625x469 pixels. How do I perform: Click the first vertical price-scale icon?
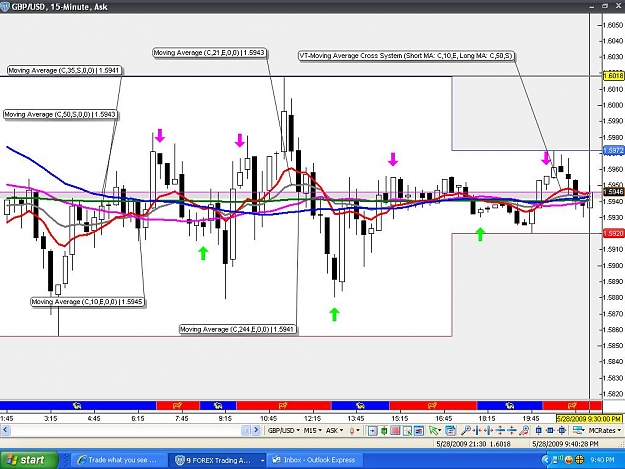click(x=500, y=430)
